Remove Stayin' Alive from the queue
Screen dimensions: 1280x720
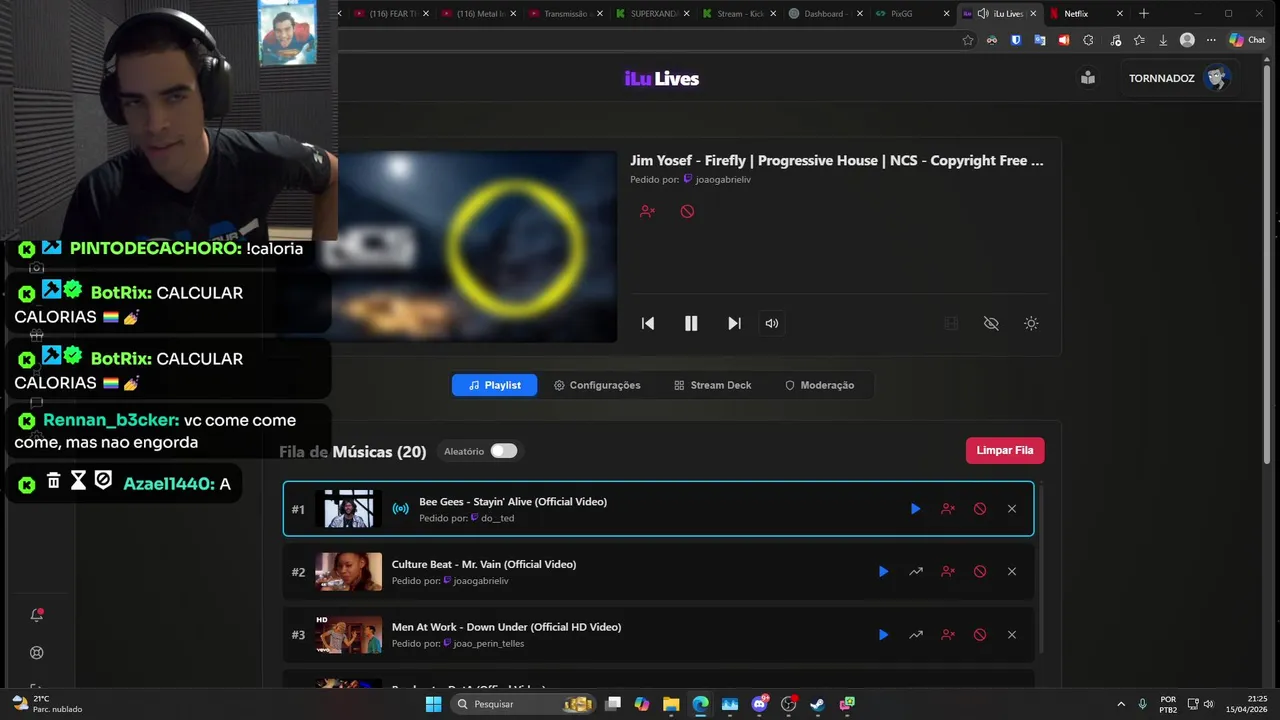pyautogui.click(x=1012, y=509)
